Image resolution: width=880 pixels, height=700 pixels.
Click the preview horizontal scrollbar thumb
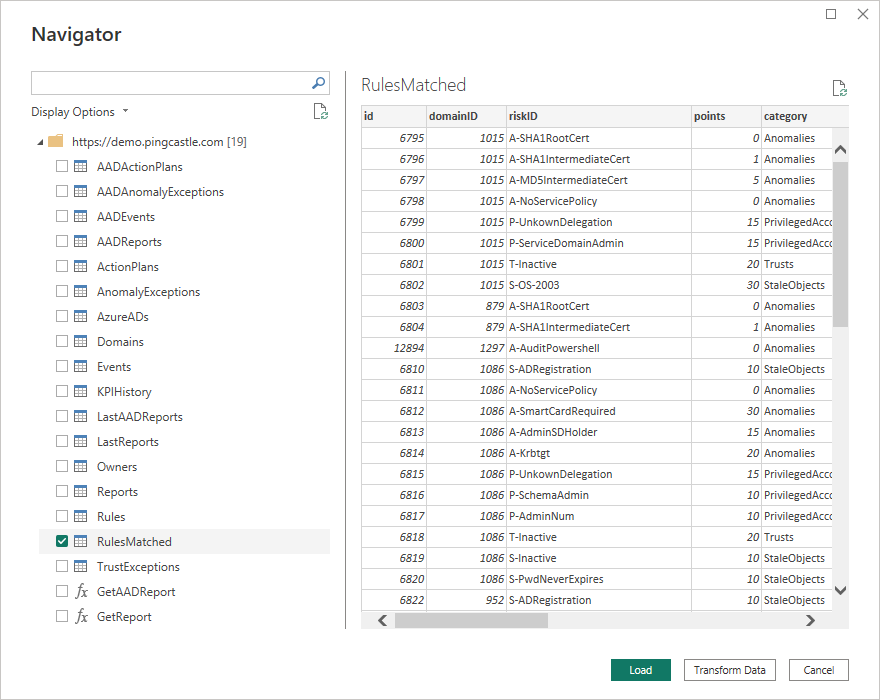[471, 620]
